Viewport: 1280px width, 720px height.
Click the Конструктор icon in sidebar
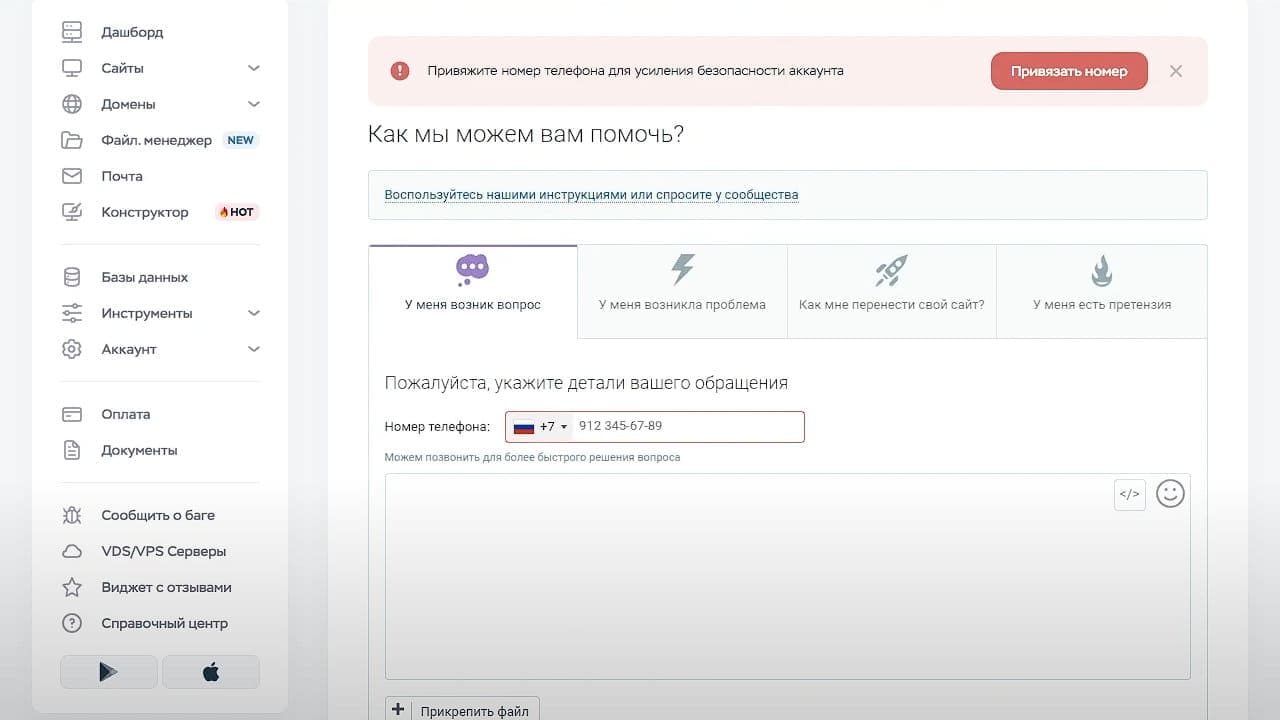coord(72,212)
